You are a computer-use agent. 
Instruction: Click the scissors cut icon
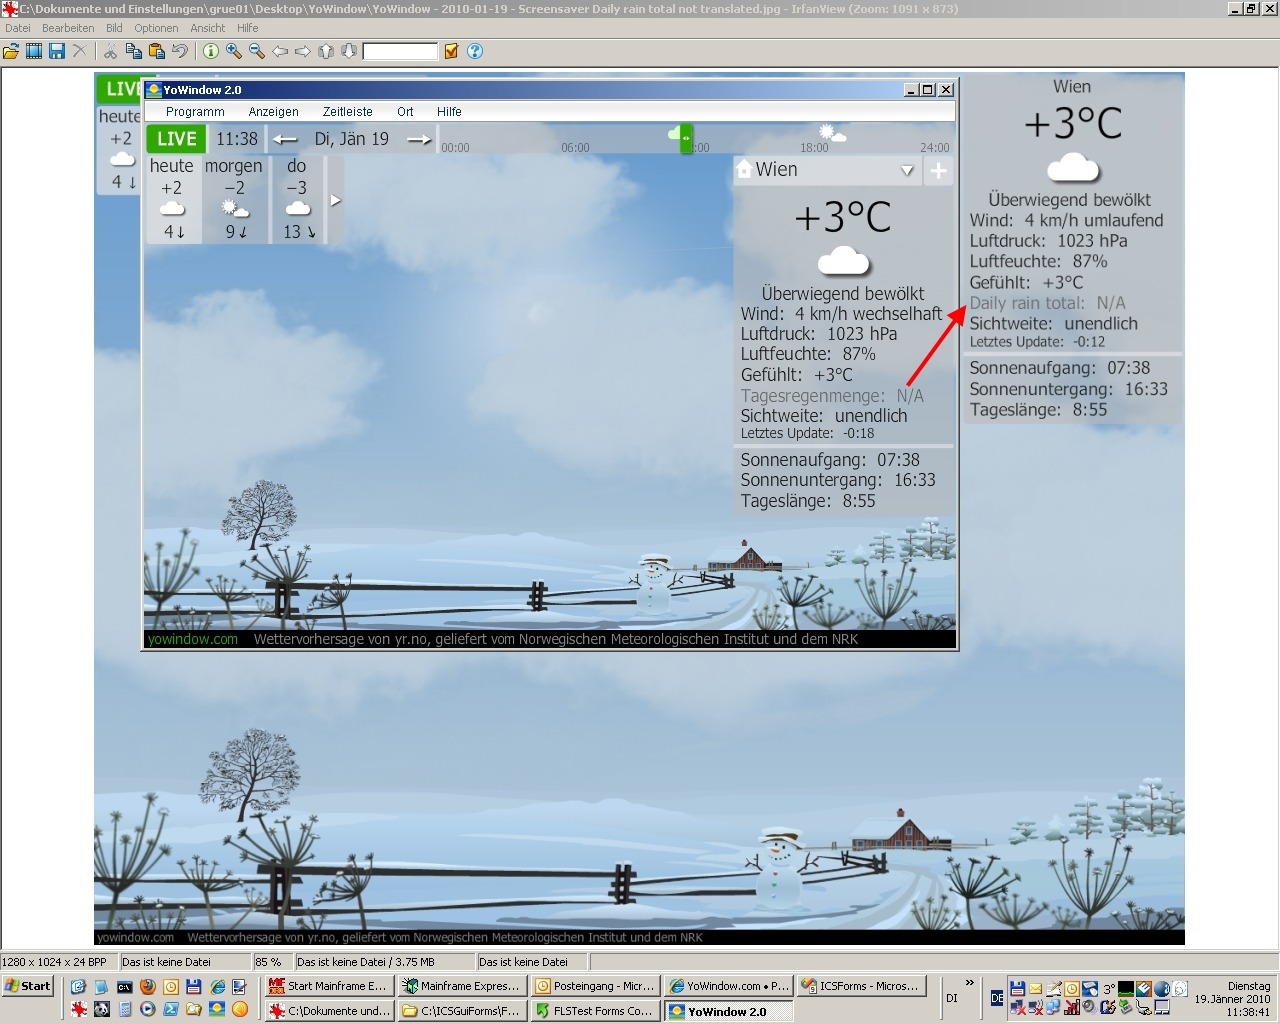coord(110,51)
